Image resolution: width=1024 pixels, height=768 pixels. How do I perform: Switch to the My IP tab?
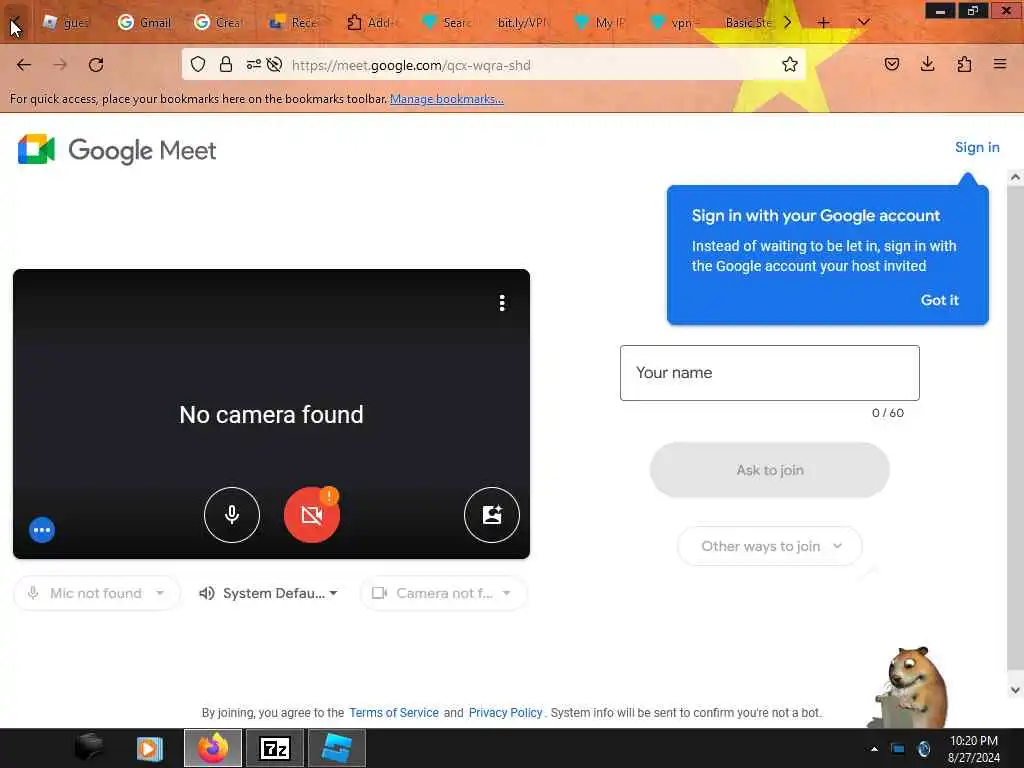click(599, 22)
